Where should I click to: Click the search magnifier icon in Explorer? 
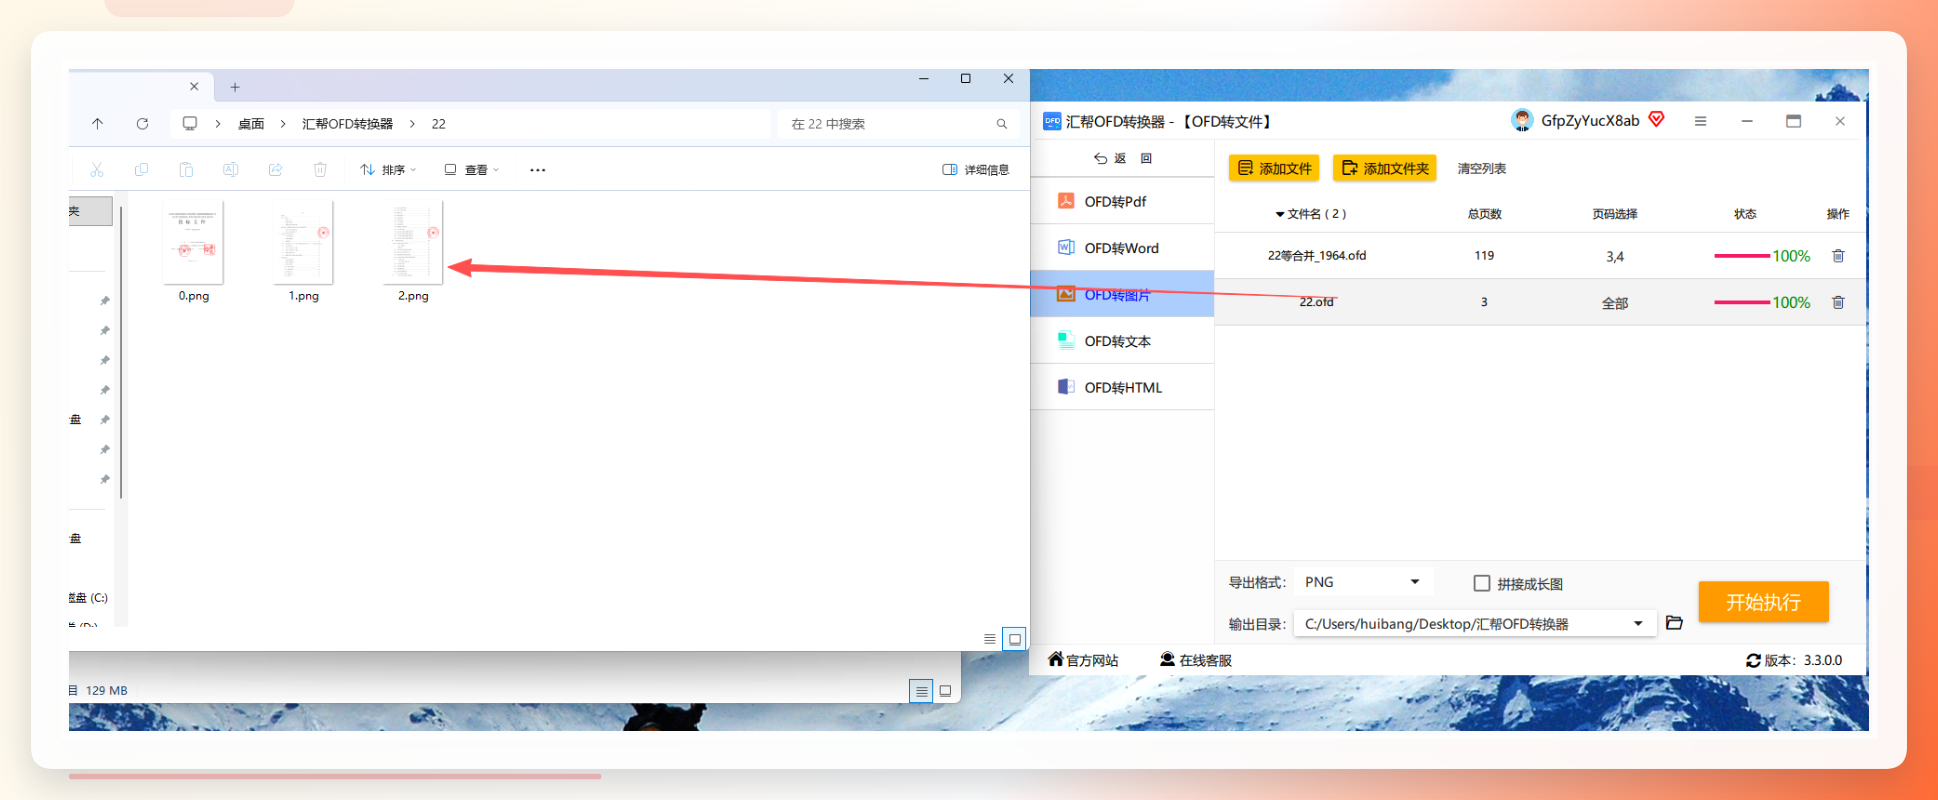pyautogui.click(x=1001, y=124)
